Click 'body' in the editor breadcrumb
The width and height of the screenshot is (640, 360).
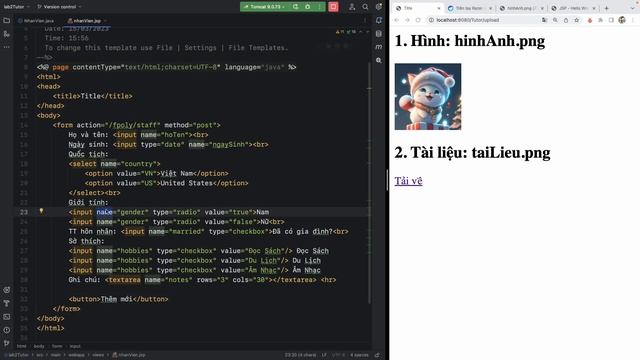point(39,346)
